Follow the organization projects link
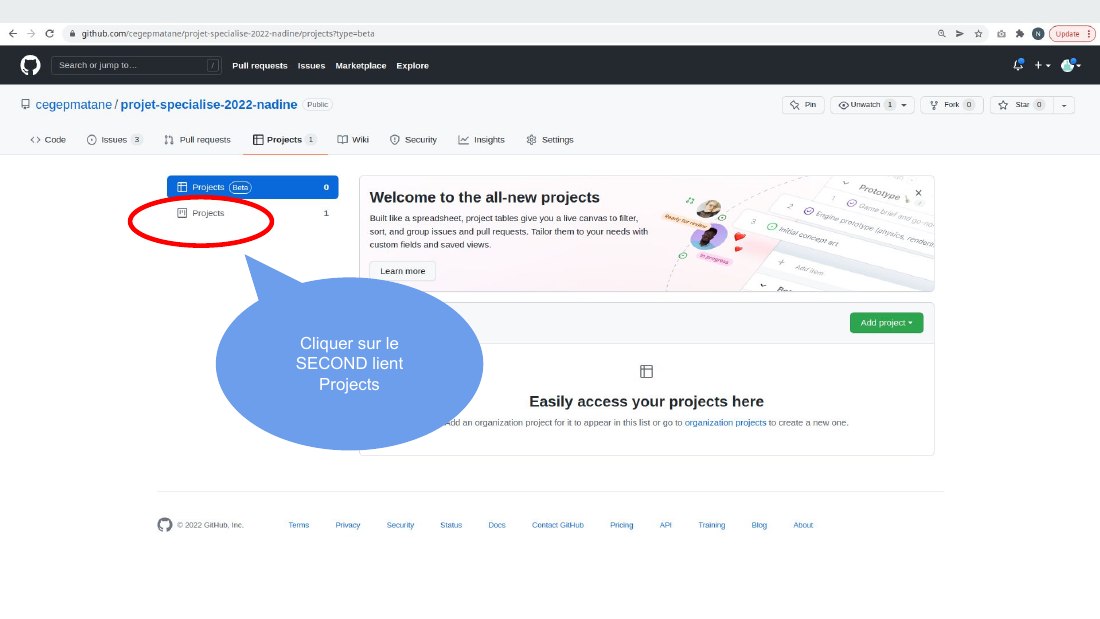 725,422
